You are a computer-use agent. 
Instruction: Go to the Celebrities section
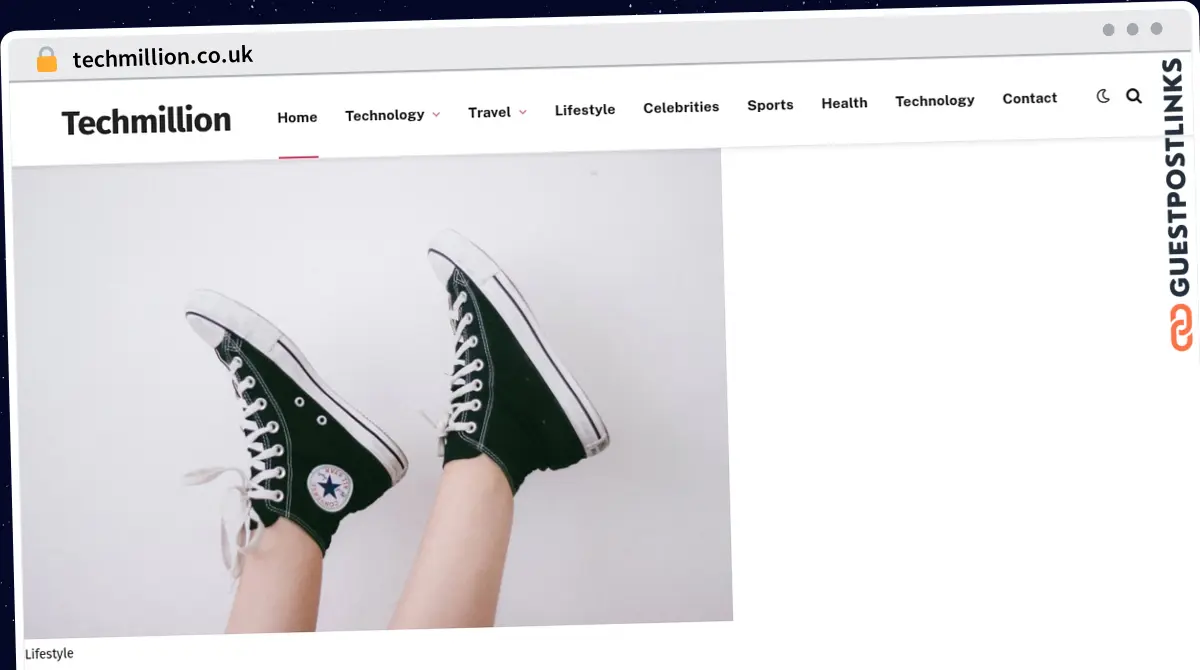[x=681, y=107]
